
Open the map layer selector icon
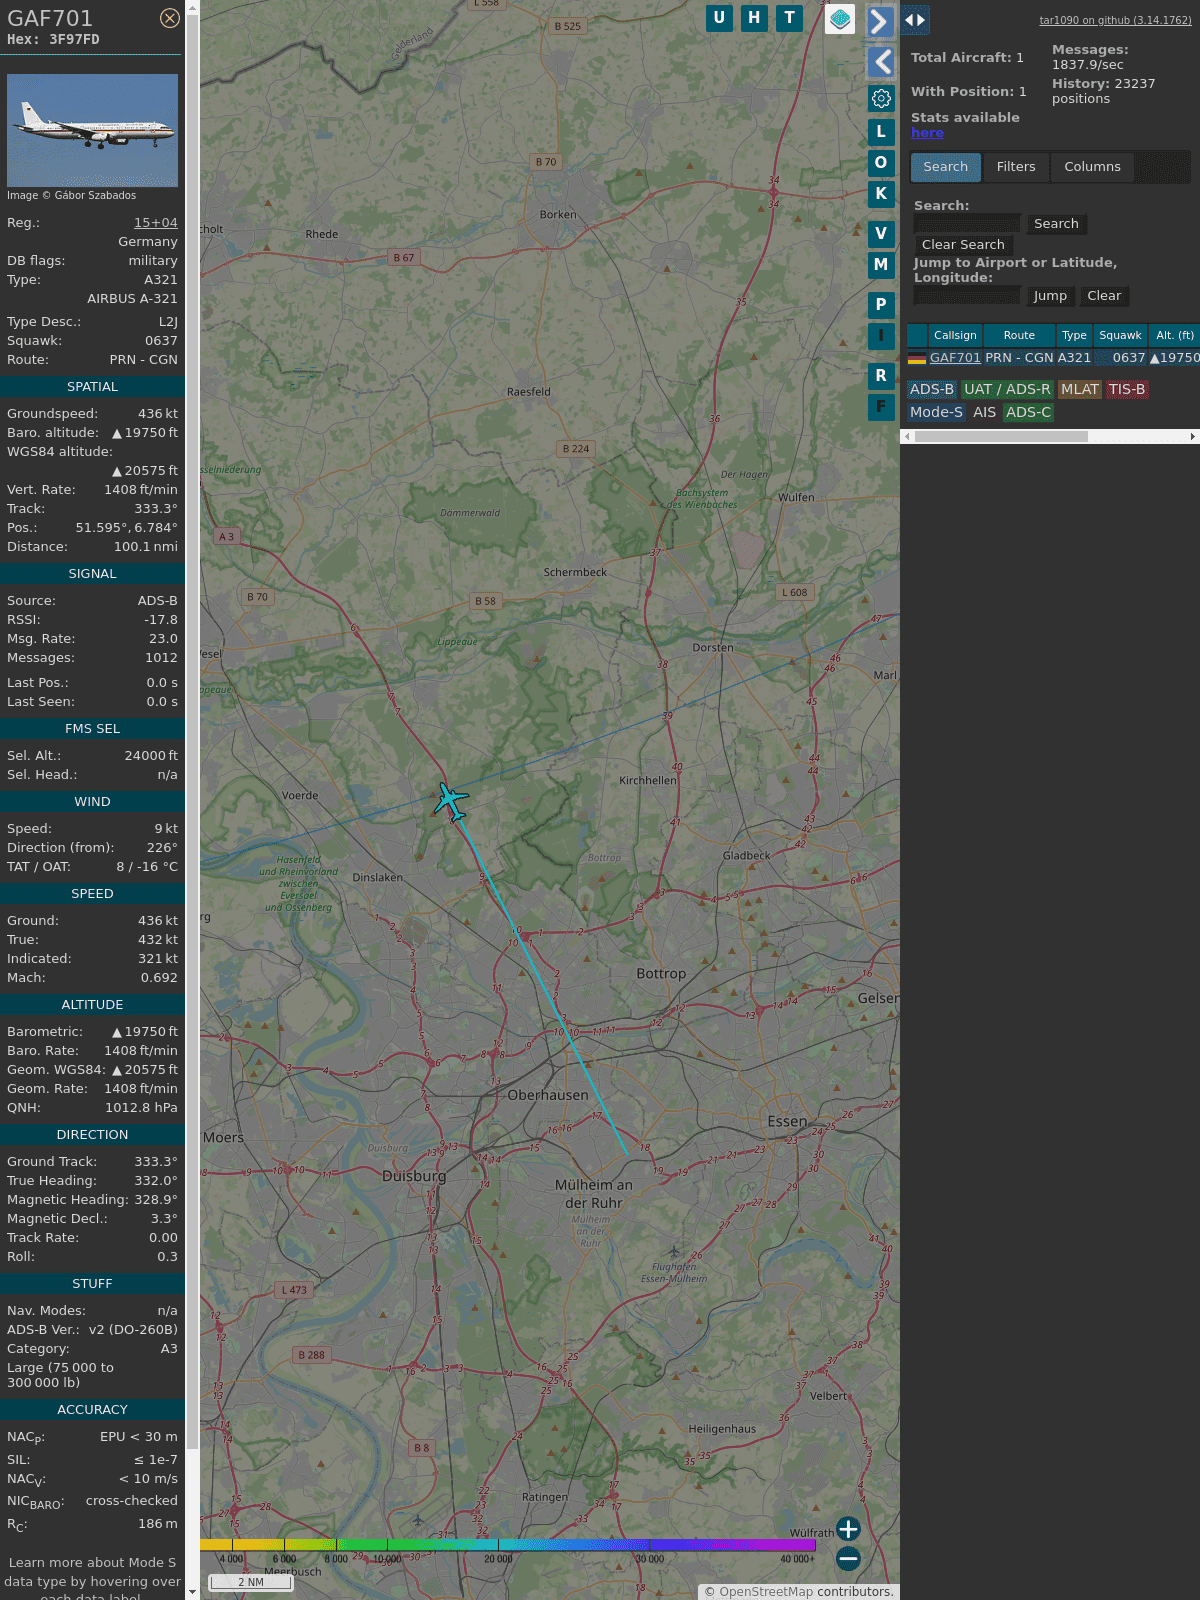(x=840, y=19)
